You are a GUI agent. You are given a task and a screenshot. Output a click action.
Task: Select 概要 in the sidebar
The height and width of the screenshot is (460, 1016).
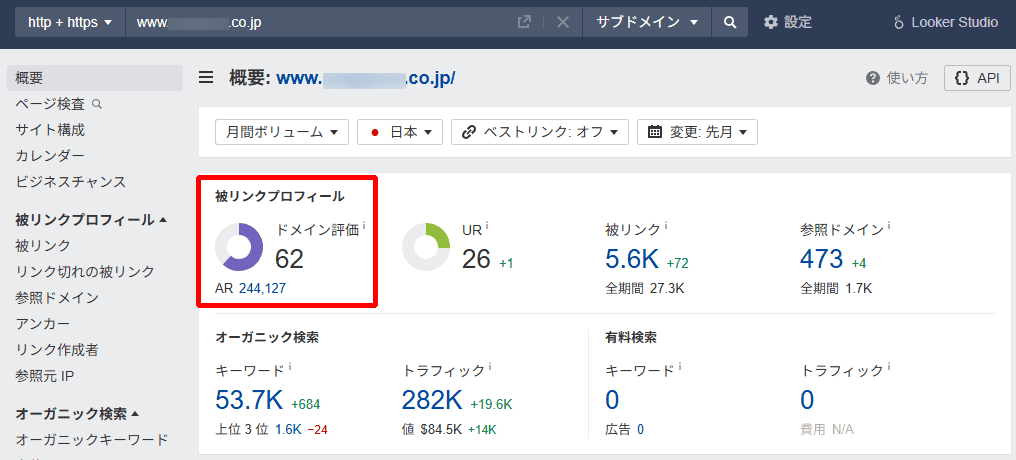pos(95,78)
